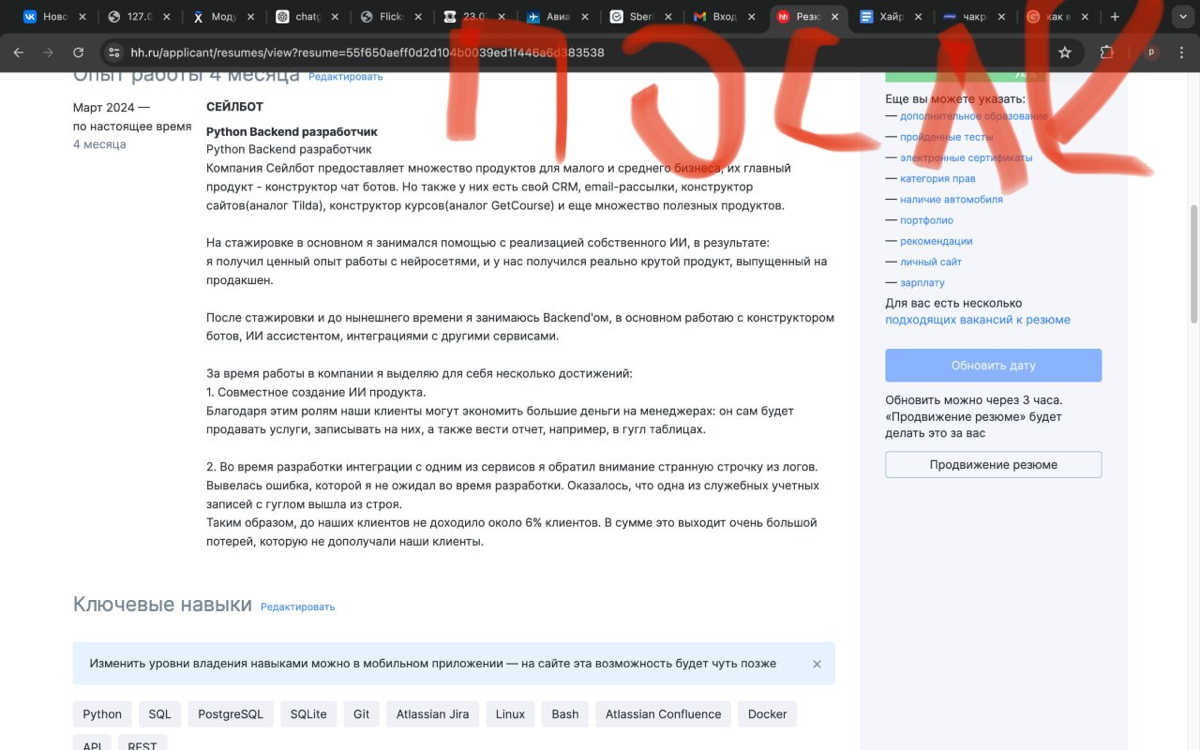Open a new browser tab
Image resolution: width=1200 pixels, height=750 pixels.
point(1115,17)
